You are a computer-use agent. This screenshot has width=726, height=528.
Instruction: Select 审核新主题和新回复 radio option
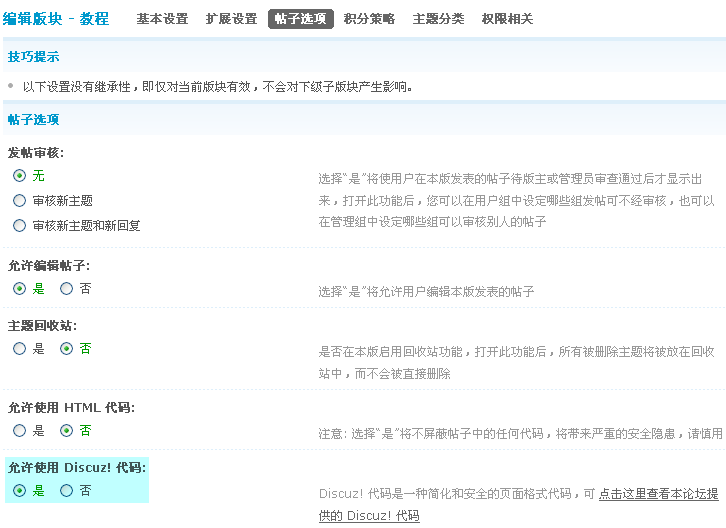click(x=20, y=226)
